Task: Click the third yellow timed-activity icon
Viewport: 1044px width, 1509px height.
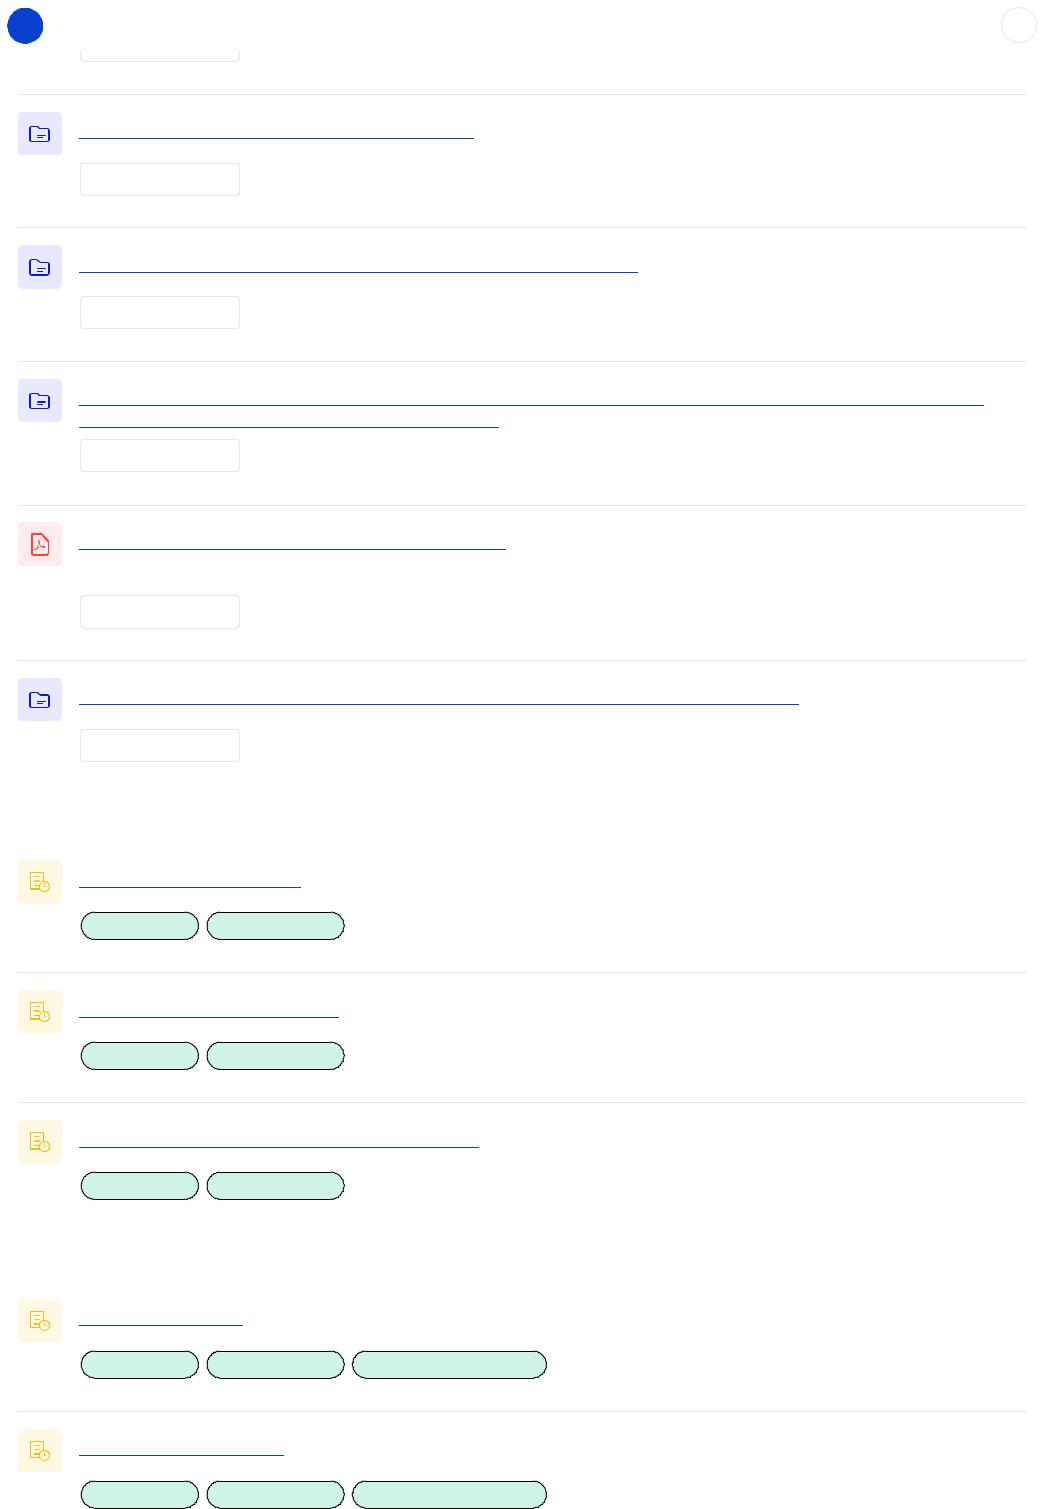Action: click(40, 1142)
